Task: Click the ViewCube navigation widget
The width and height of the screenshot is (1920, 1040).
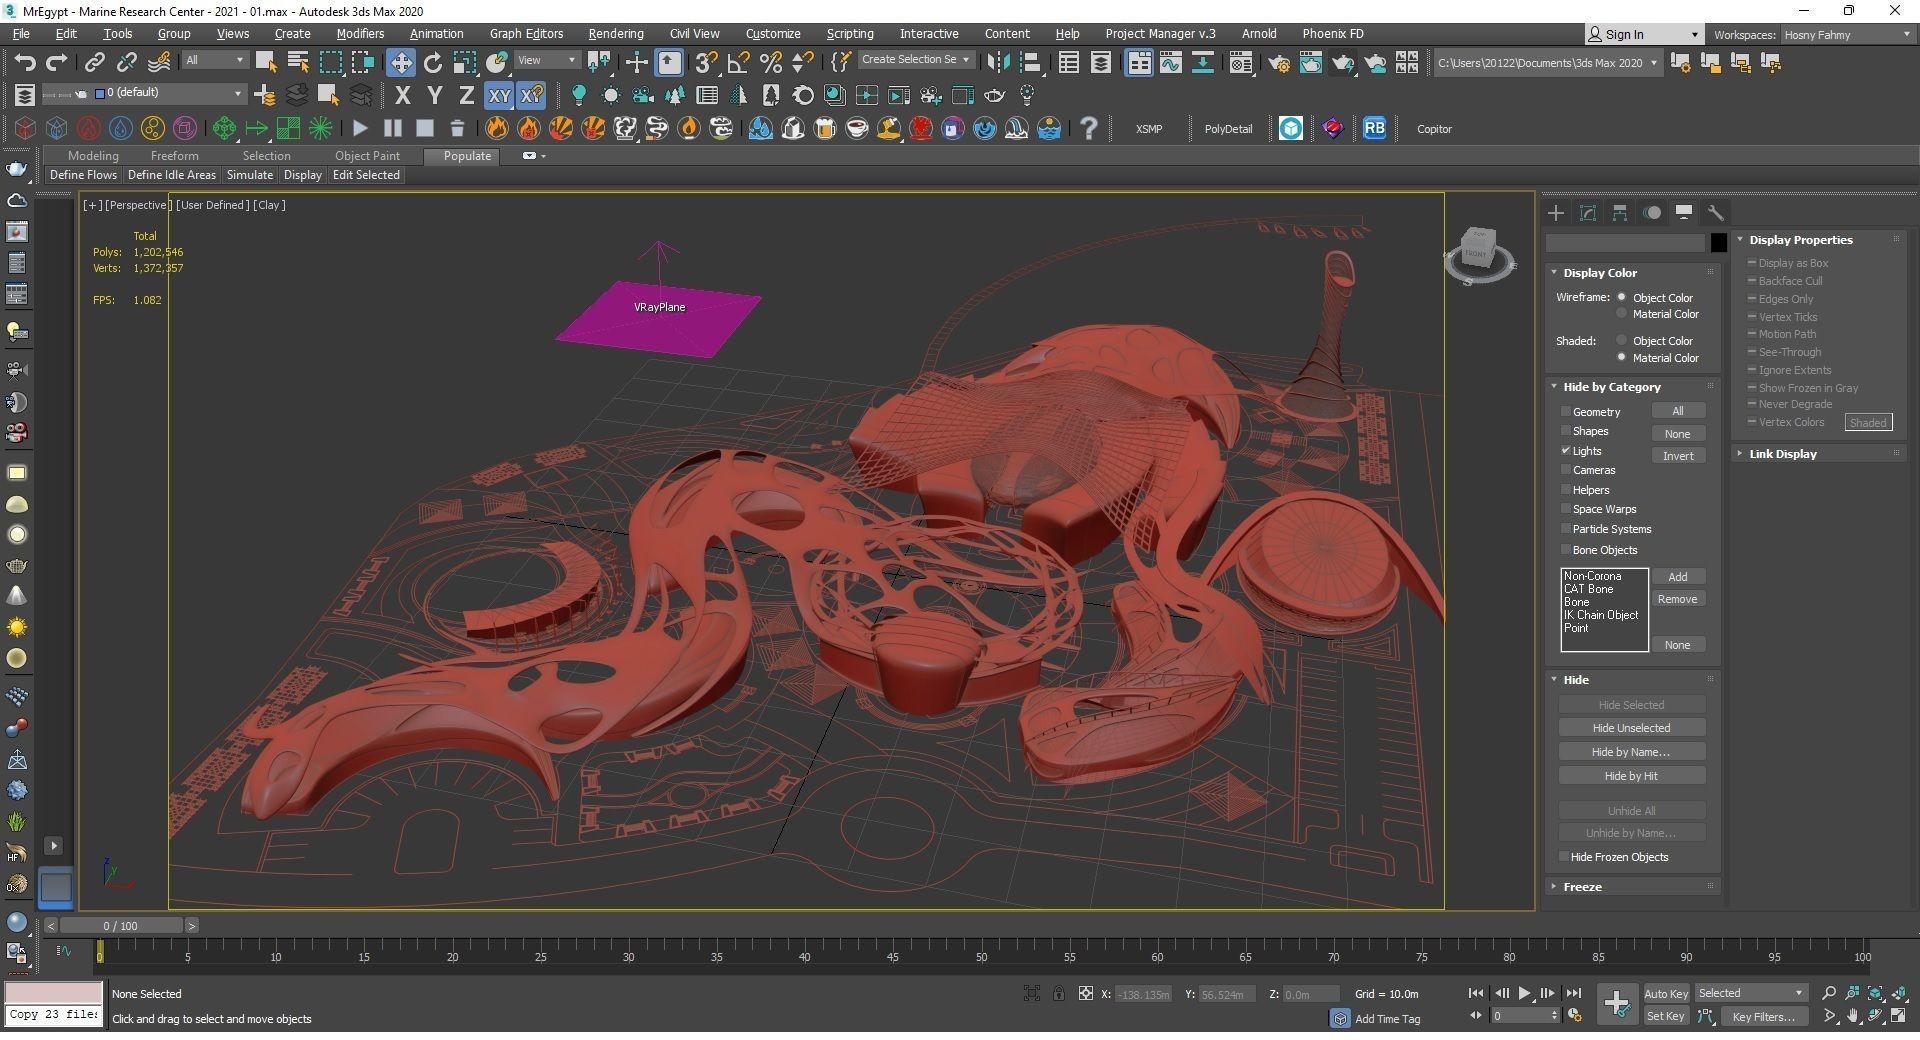Action: (x=1479, y=255)
